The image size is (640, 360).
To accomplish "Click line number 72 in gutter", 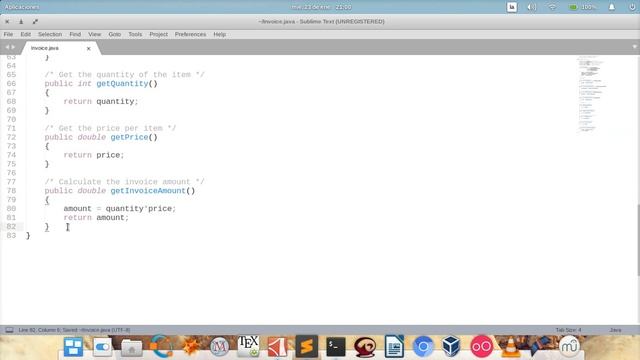I will click(x=11, y=137).
